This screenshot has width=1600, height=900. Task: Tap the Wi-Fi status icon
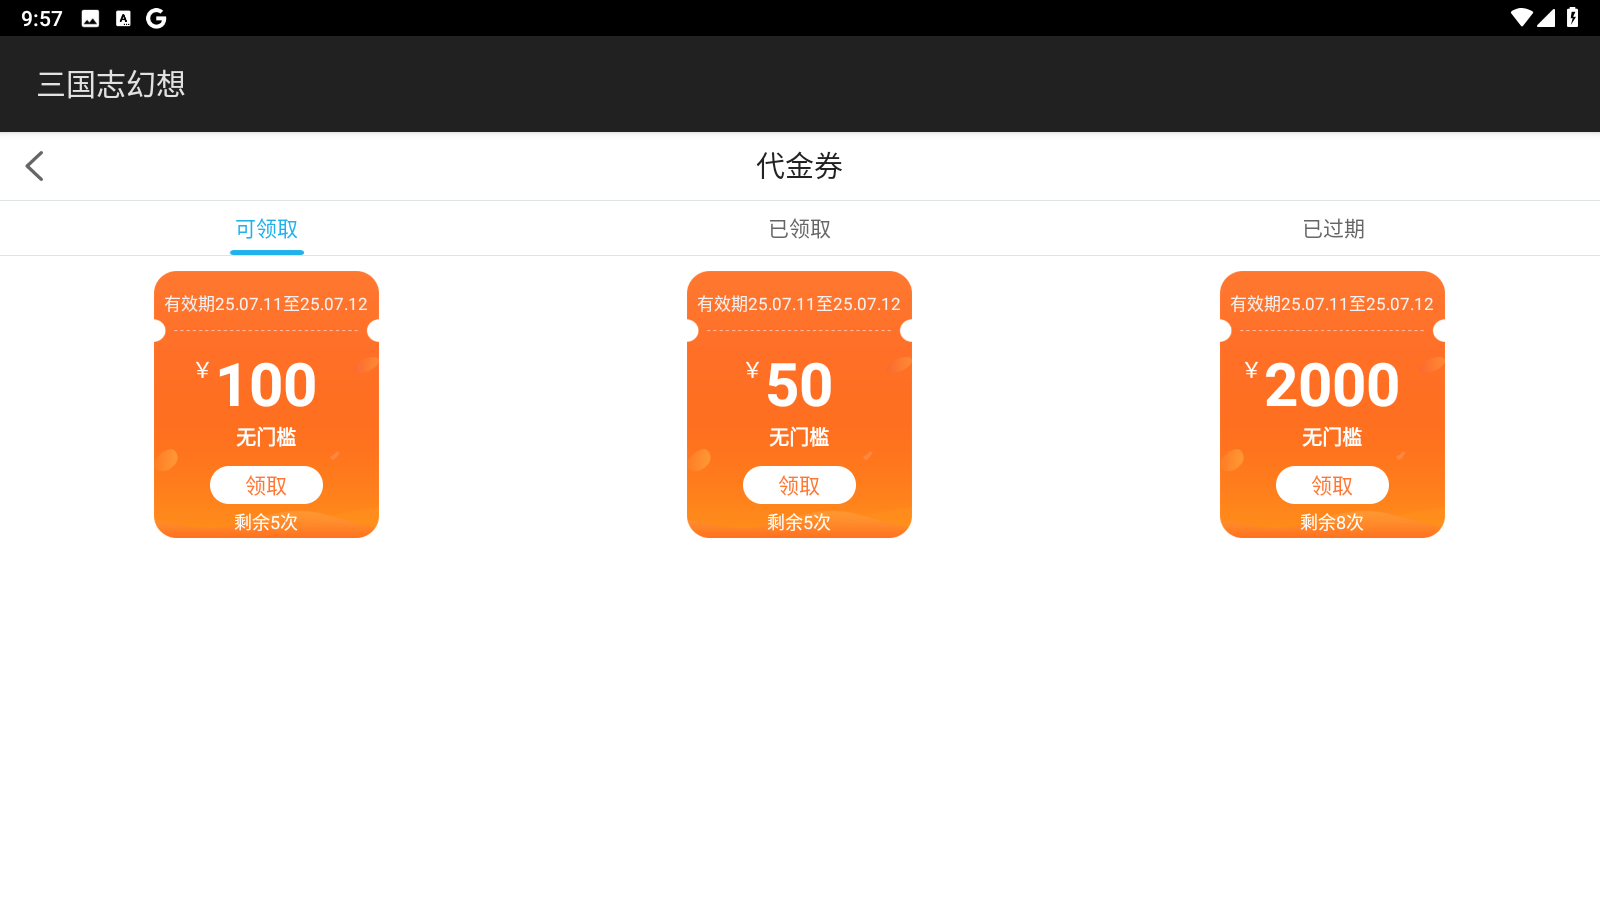click(x=1521, y=18)
